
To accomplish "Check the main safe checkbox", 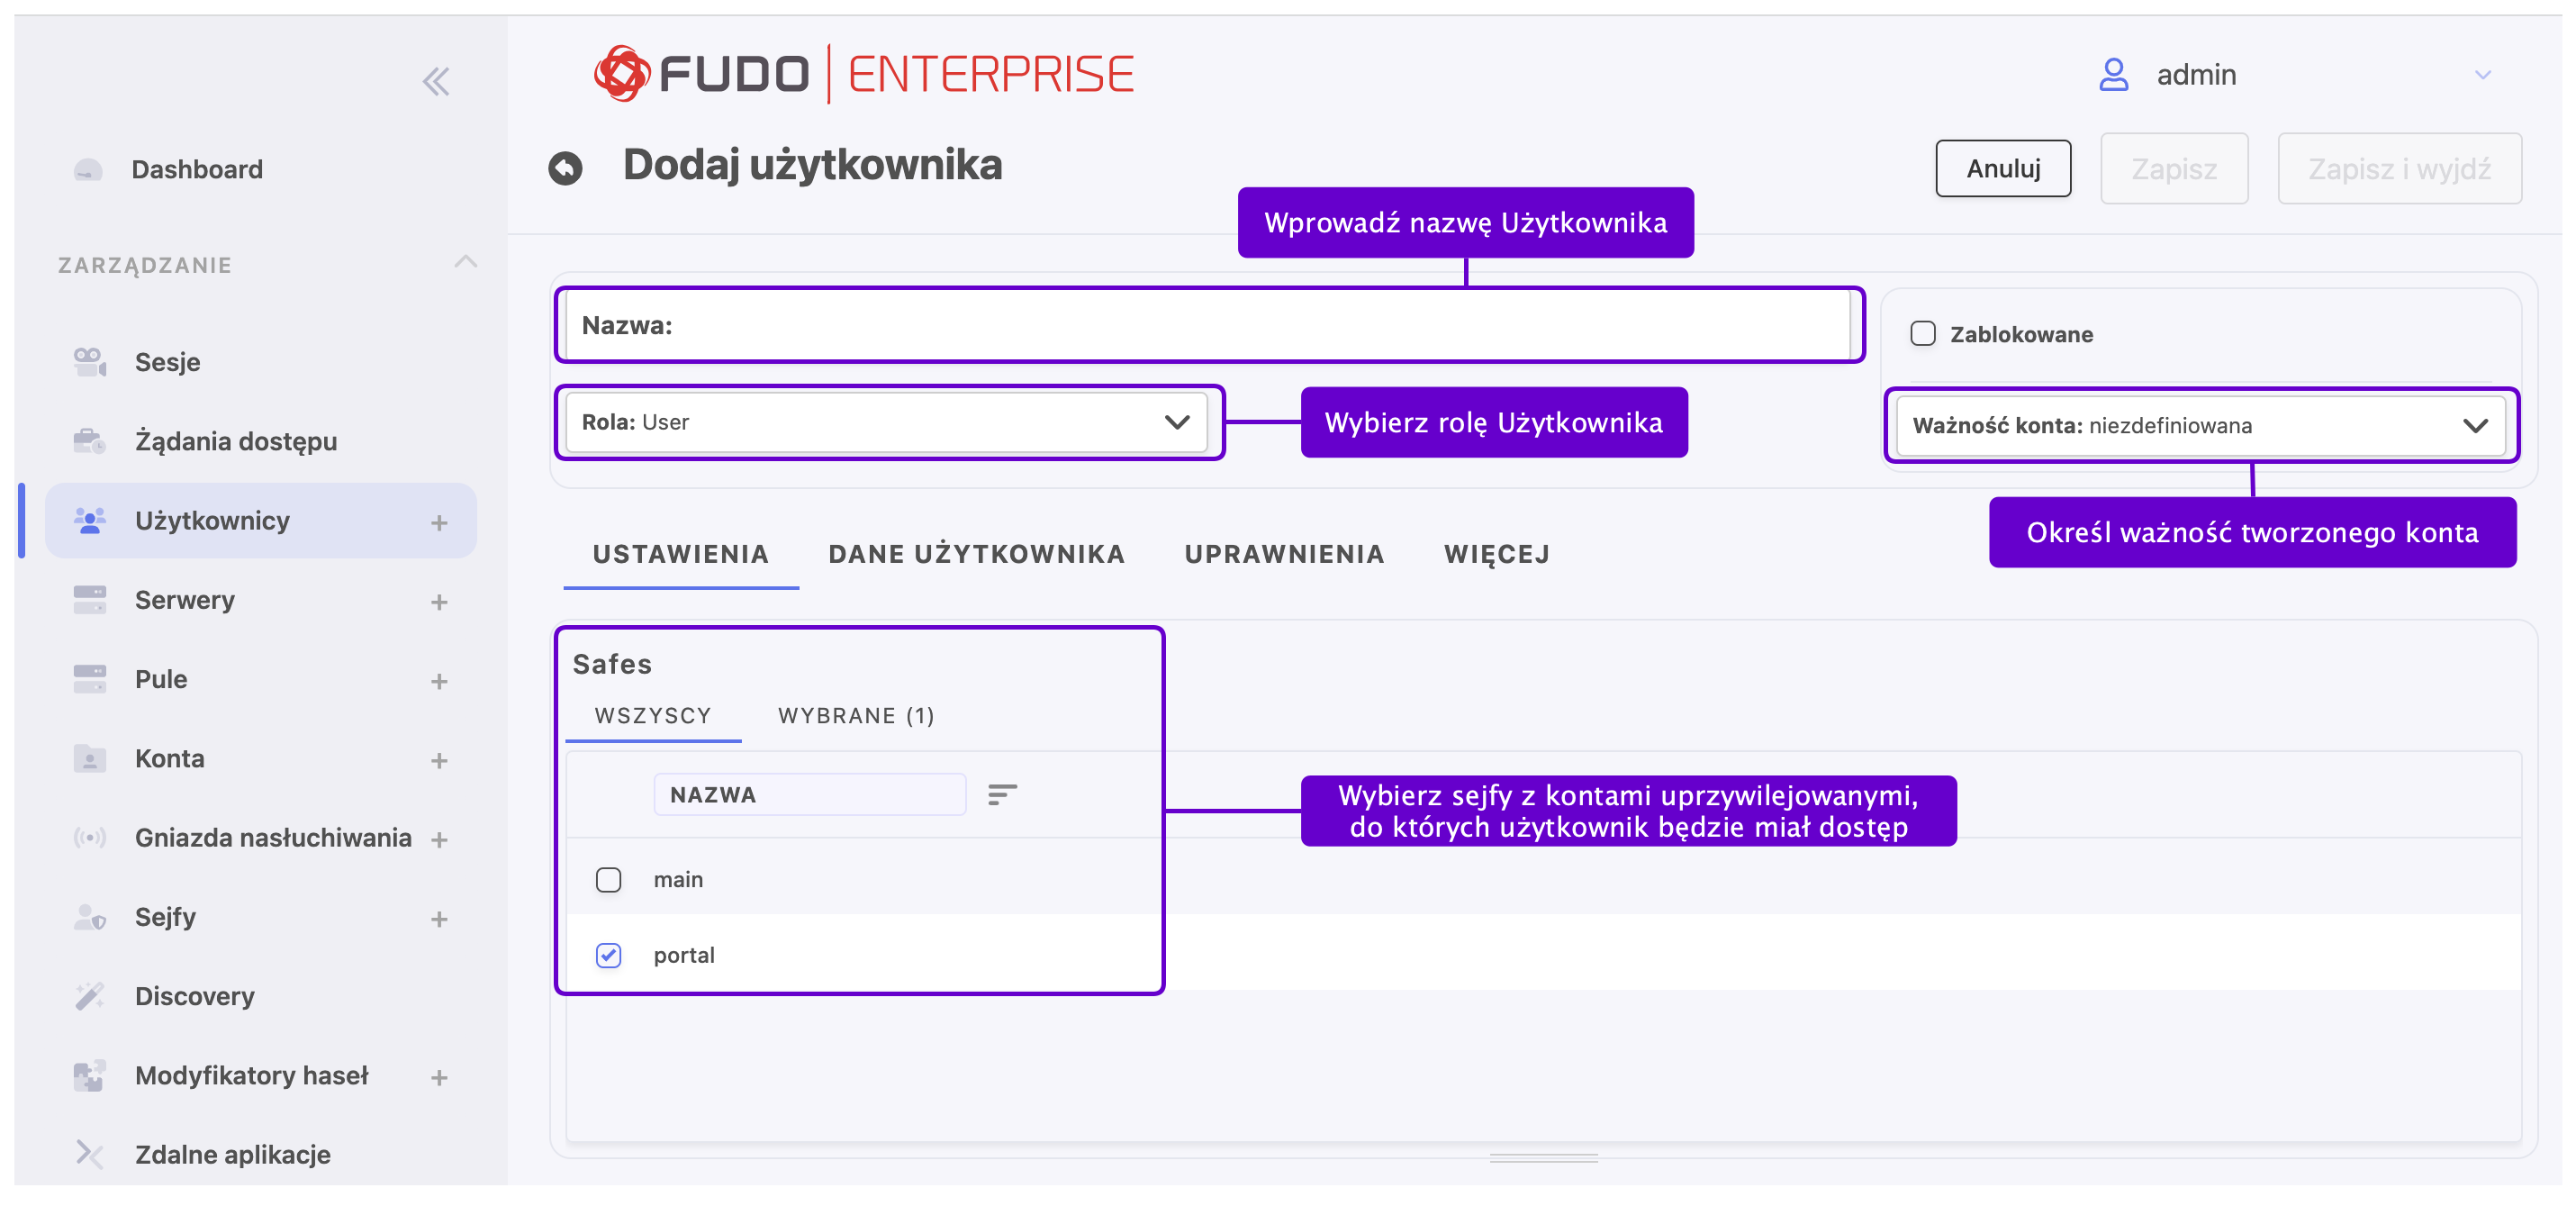I will [x=608, y=879].
